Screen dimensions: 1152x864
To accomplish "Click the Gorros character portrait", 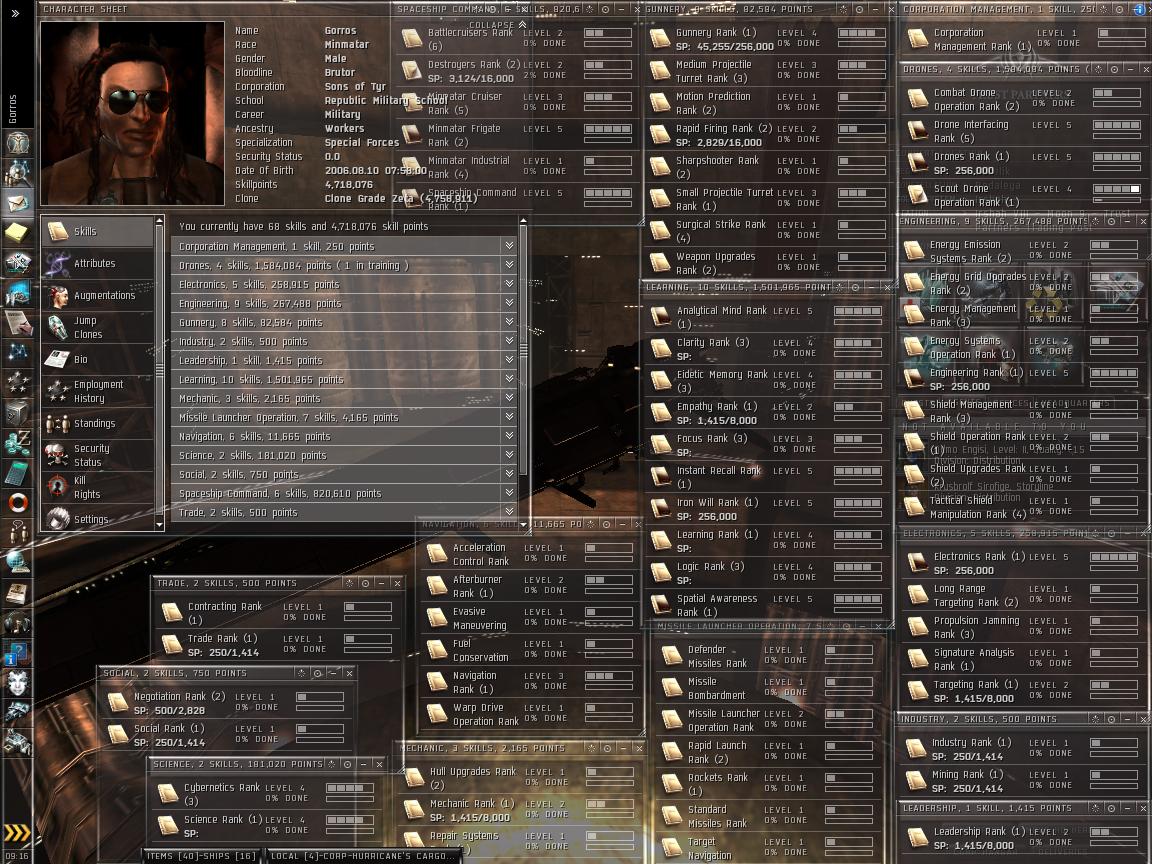I will (132, 113).
